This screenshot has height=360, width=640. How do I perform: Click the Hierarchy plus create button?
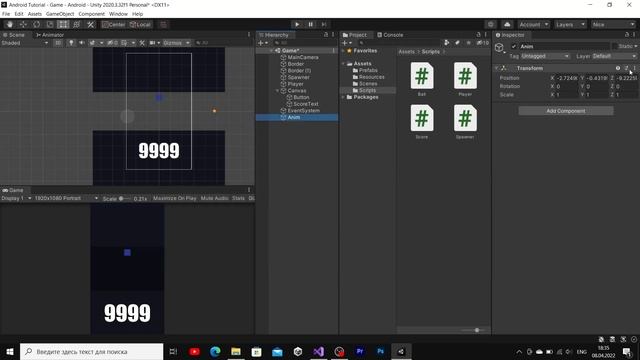(x=262, y=43)
